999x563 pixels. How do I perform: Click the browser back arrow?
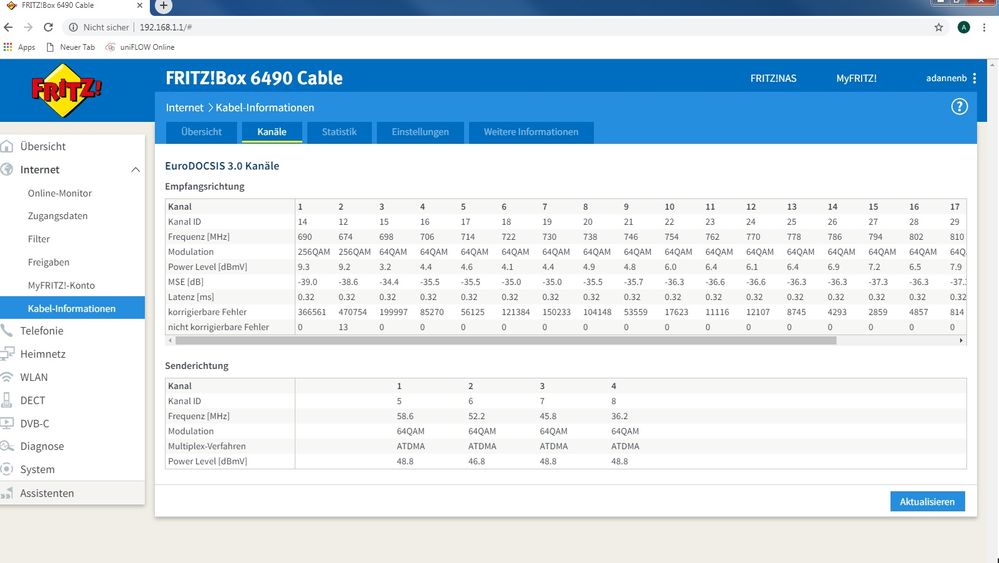(x=8, y=27)
